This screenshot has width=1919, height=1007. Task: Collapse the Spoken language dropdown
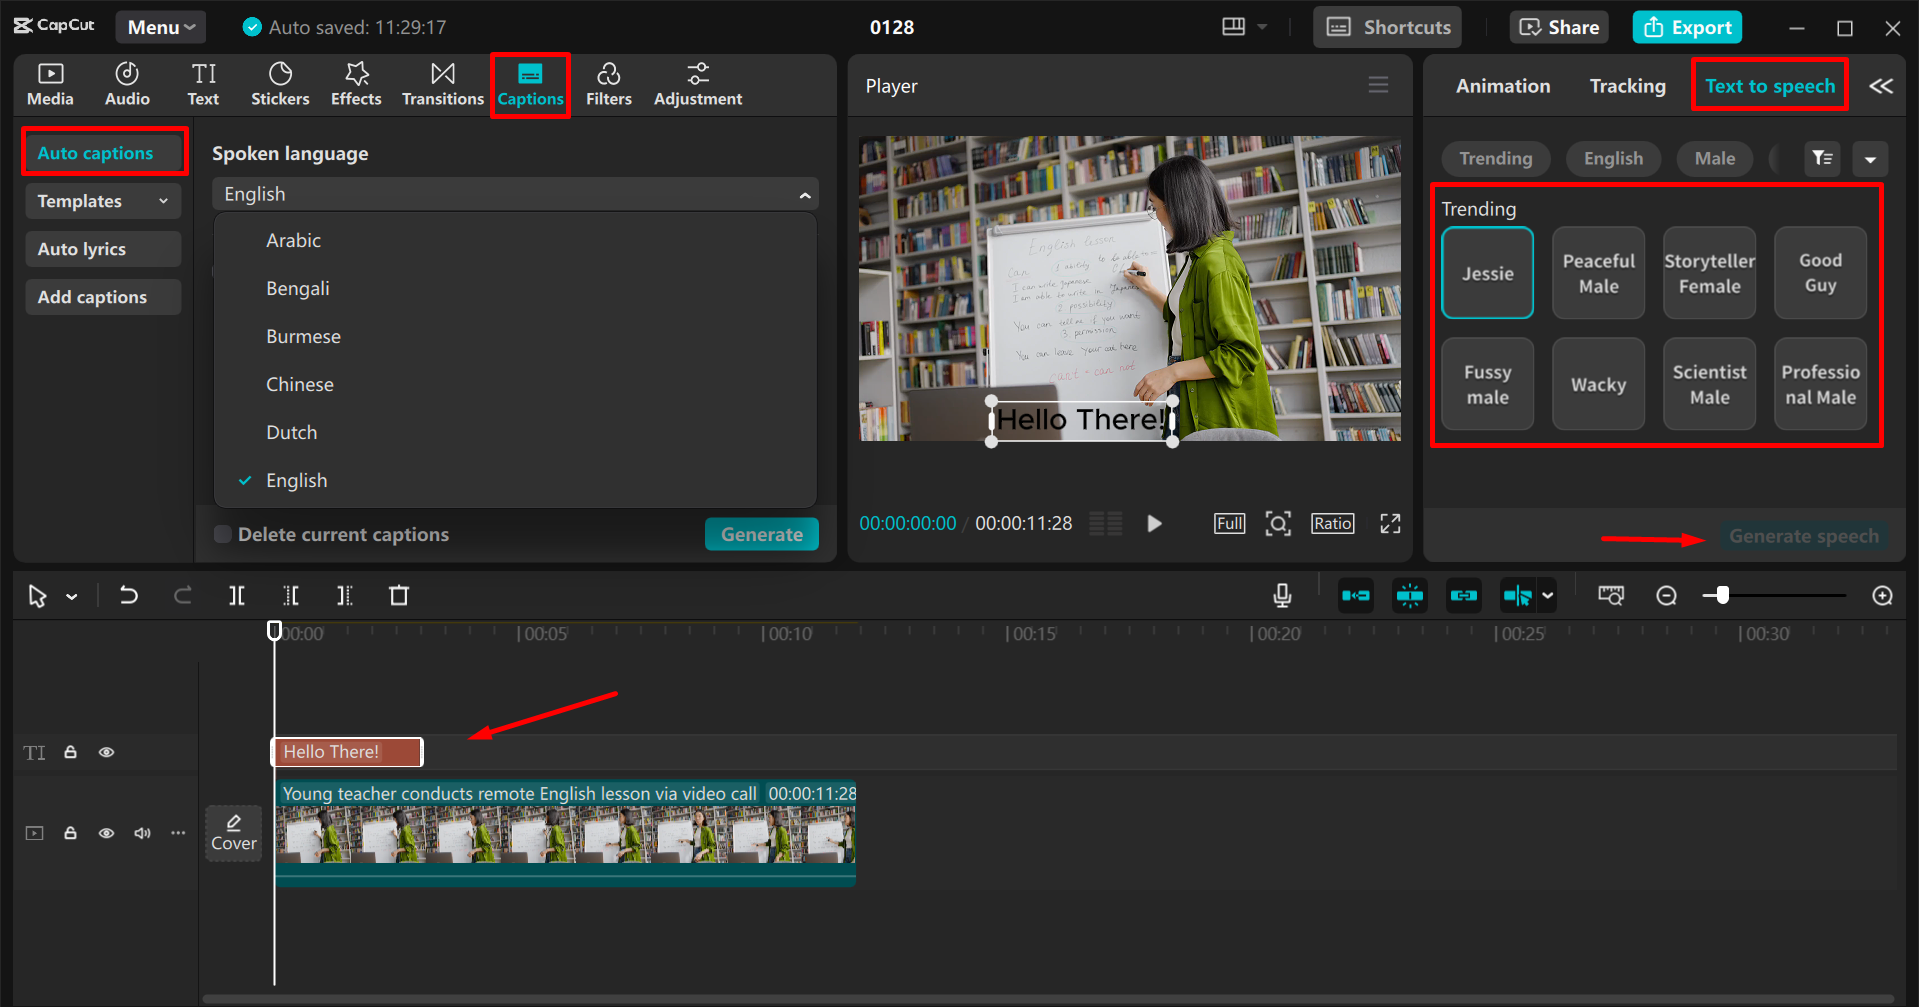(x=806, y=193)
